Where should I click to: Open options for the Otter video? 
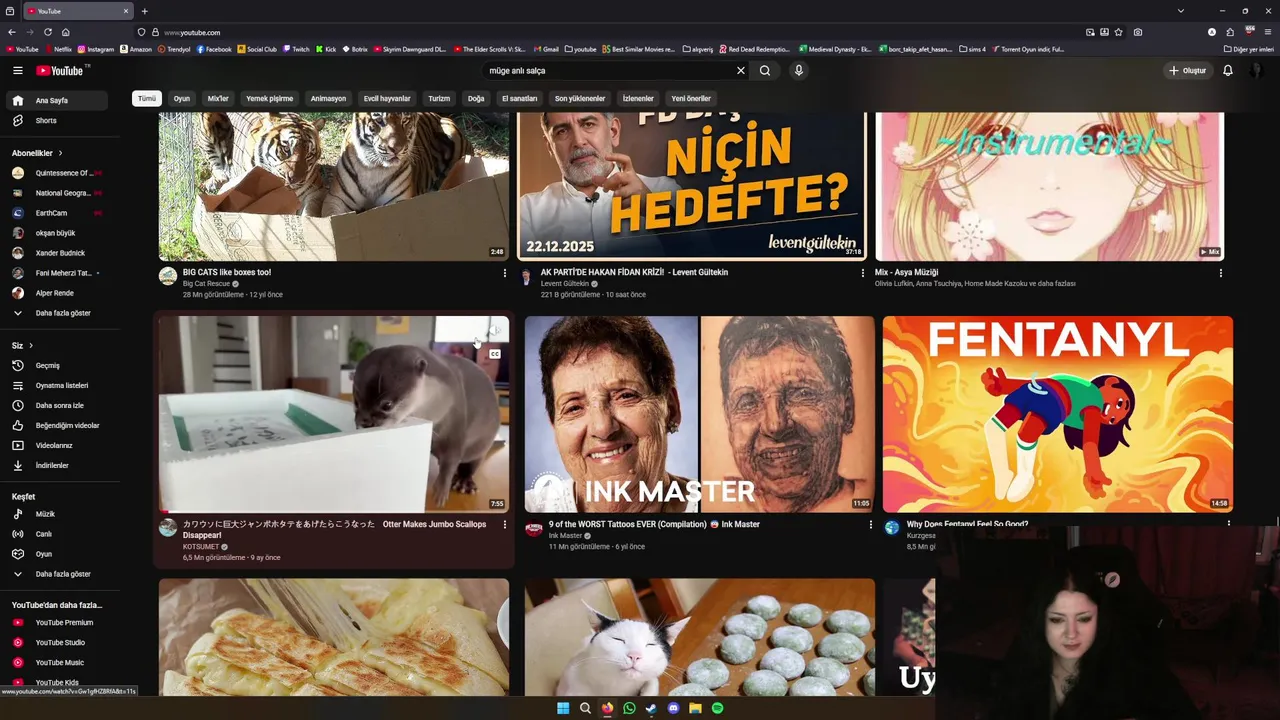click(x=504, y=525)
